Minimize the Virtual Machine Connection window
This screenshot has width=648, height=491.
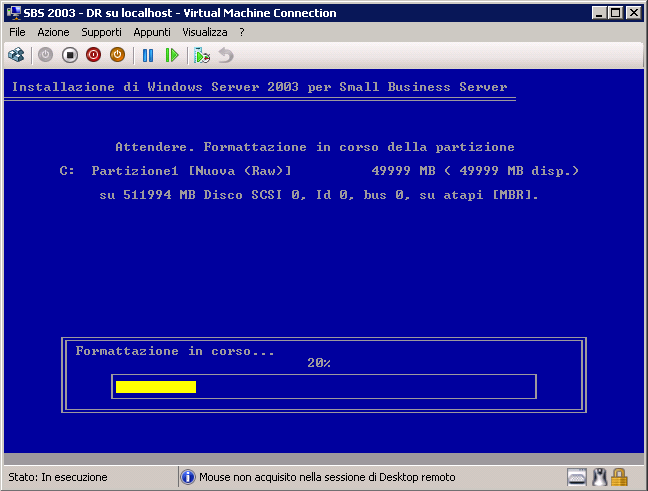(x=598, y=13)
